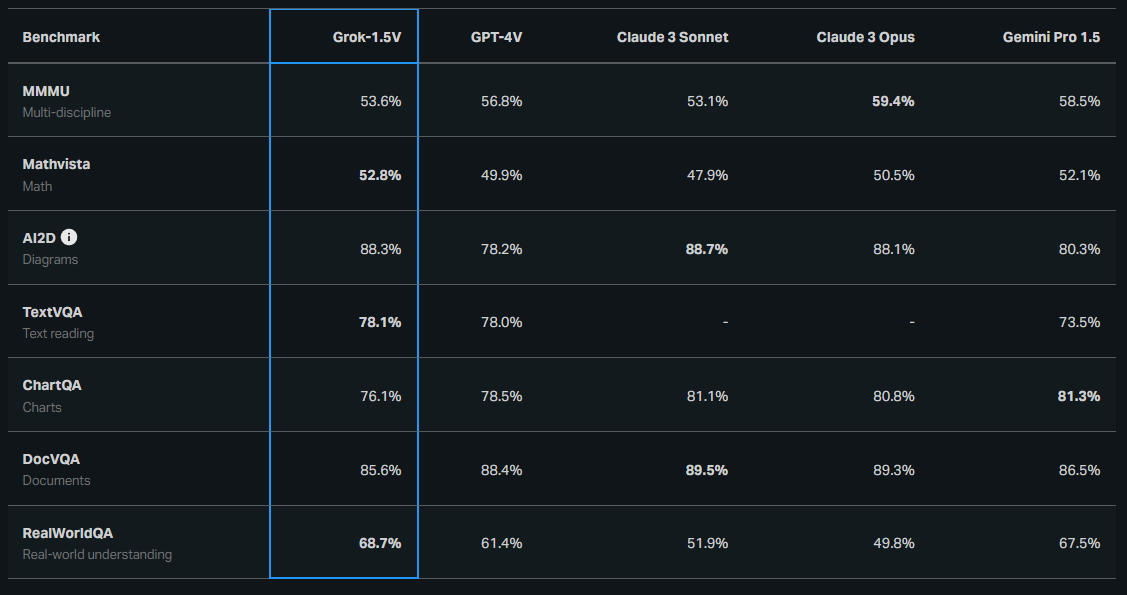Click the Benchmark column header
Screen dimensions: 1127x595
tap(61, 37)
